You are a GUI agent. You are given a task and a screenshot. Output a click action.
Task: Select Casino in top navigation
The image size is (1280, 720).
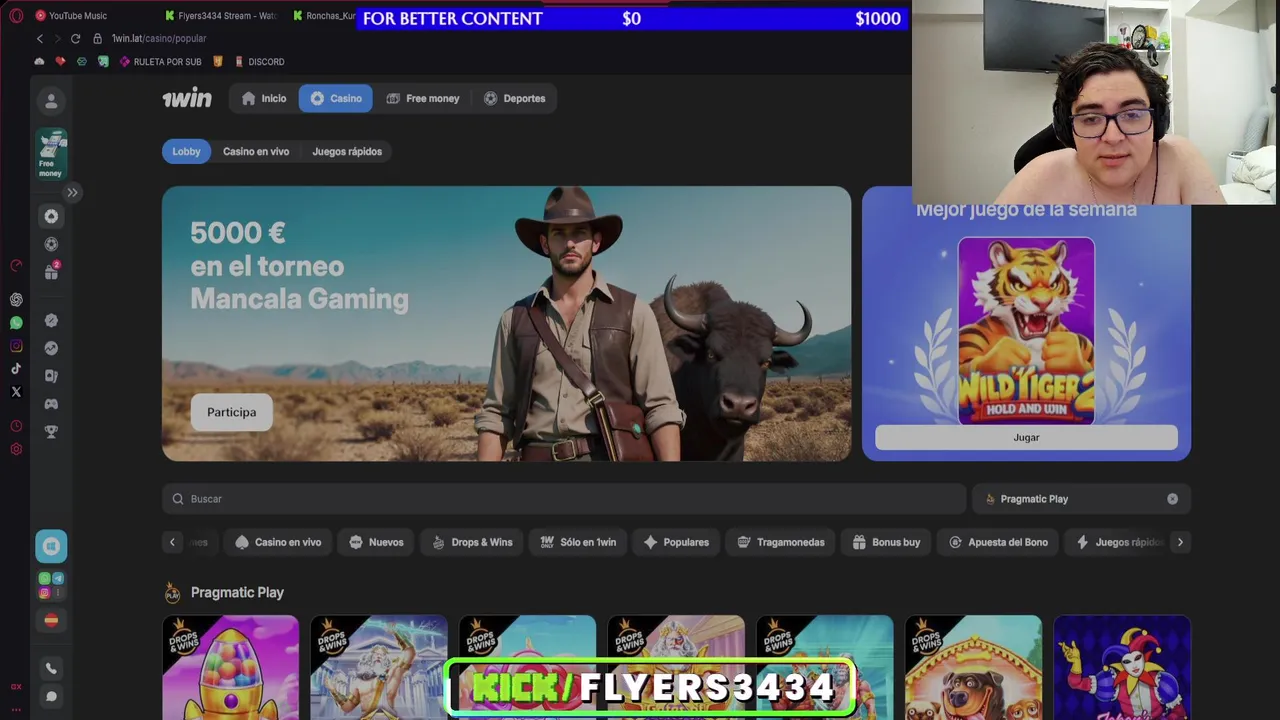[x=336, y=98]
